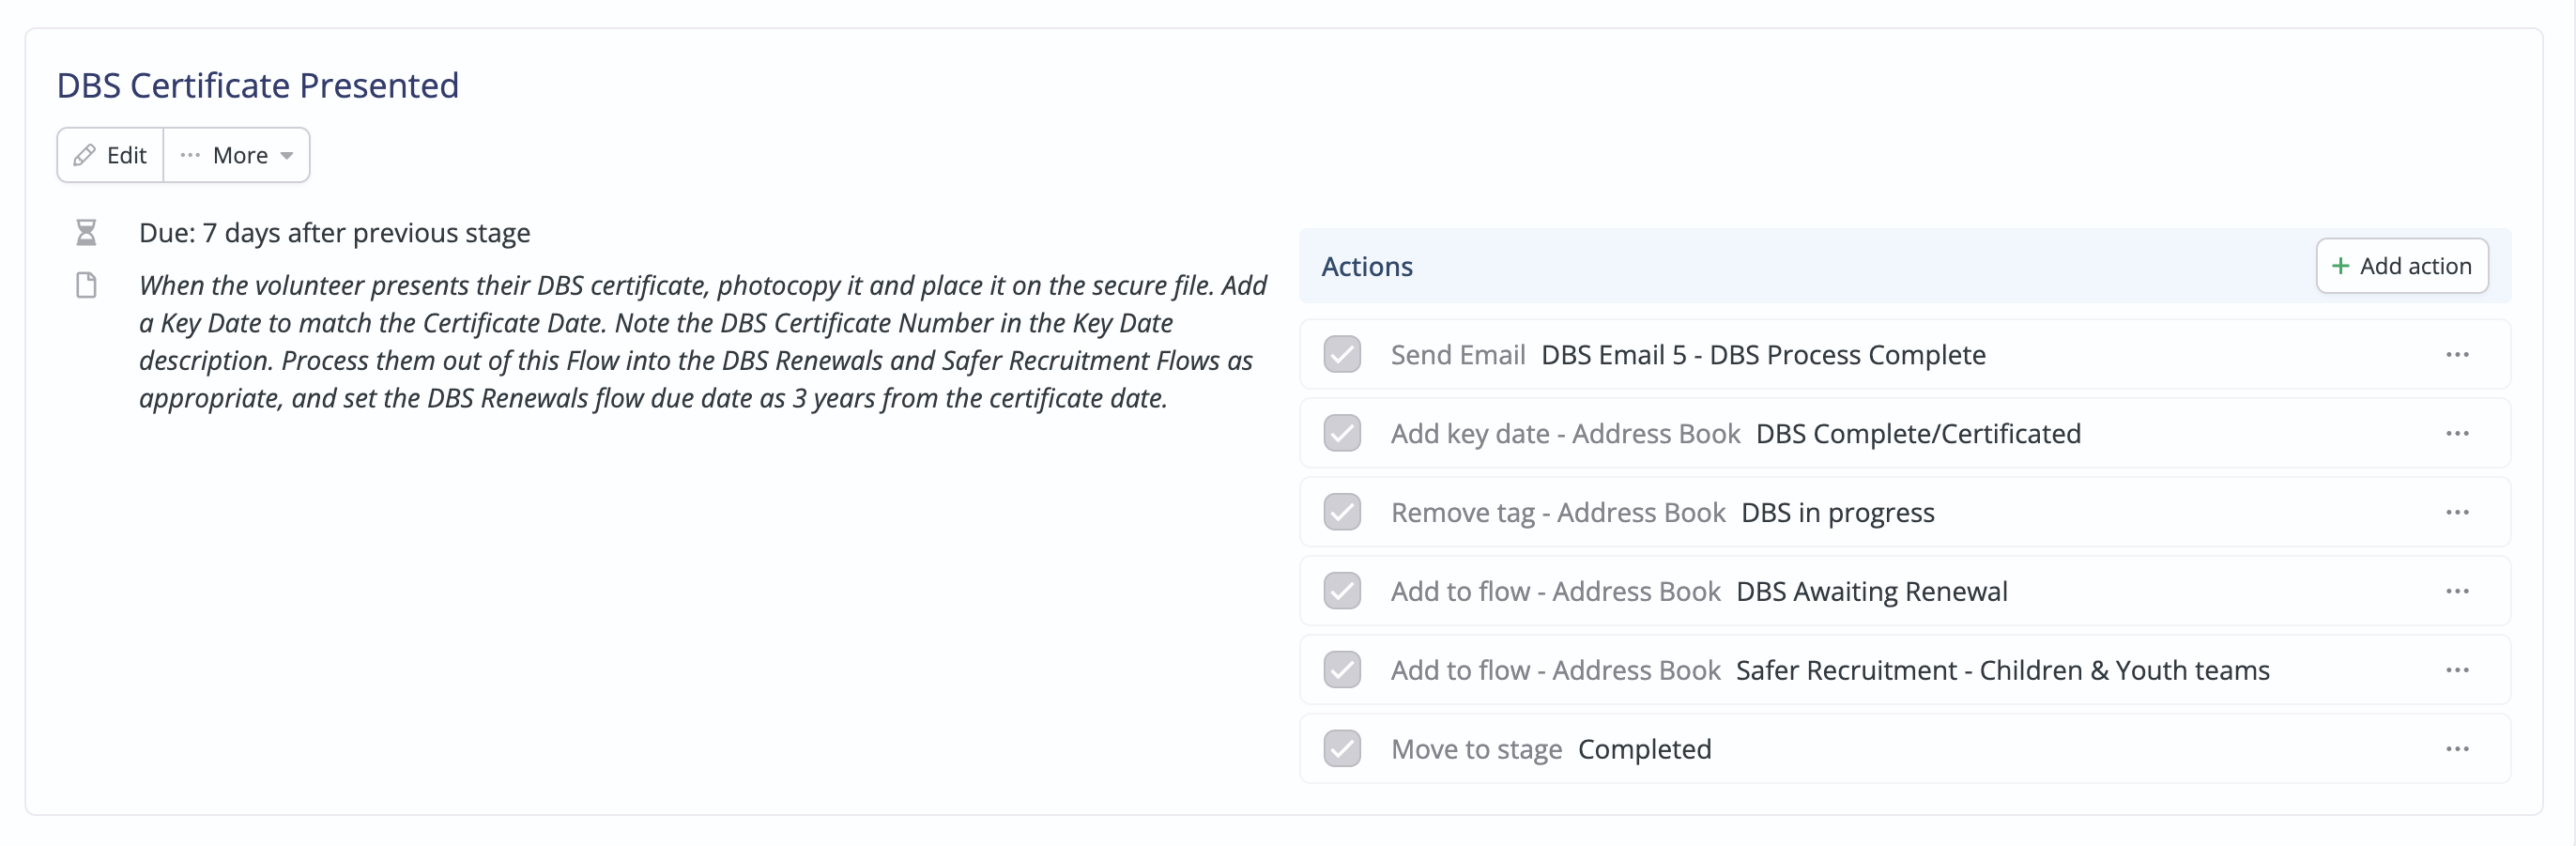Click the More dropdown caret arrow

[x=287, y=156]
